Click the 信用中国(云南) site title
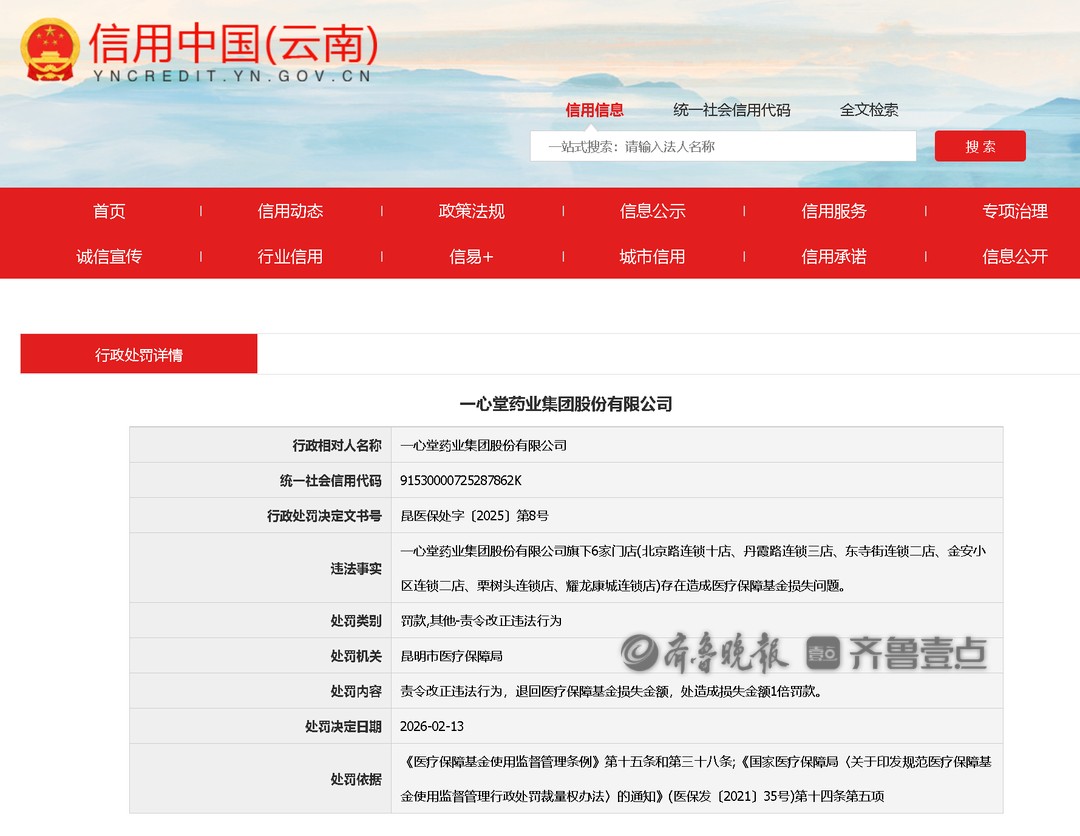 (233, 43)
